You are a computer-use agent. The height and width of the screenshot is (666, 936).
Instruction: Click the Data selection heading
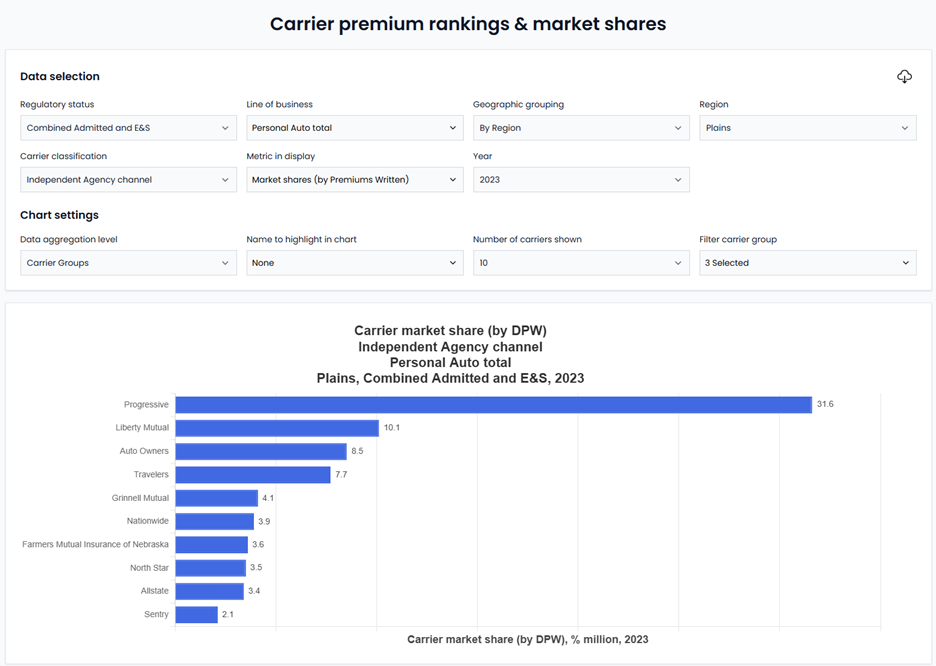coord(60,76)
